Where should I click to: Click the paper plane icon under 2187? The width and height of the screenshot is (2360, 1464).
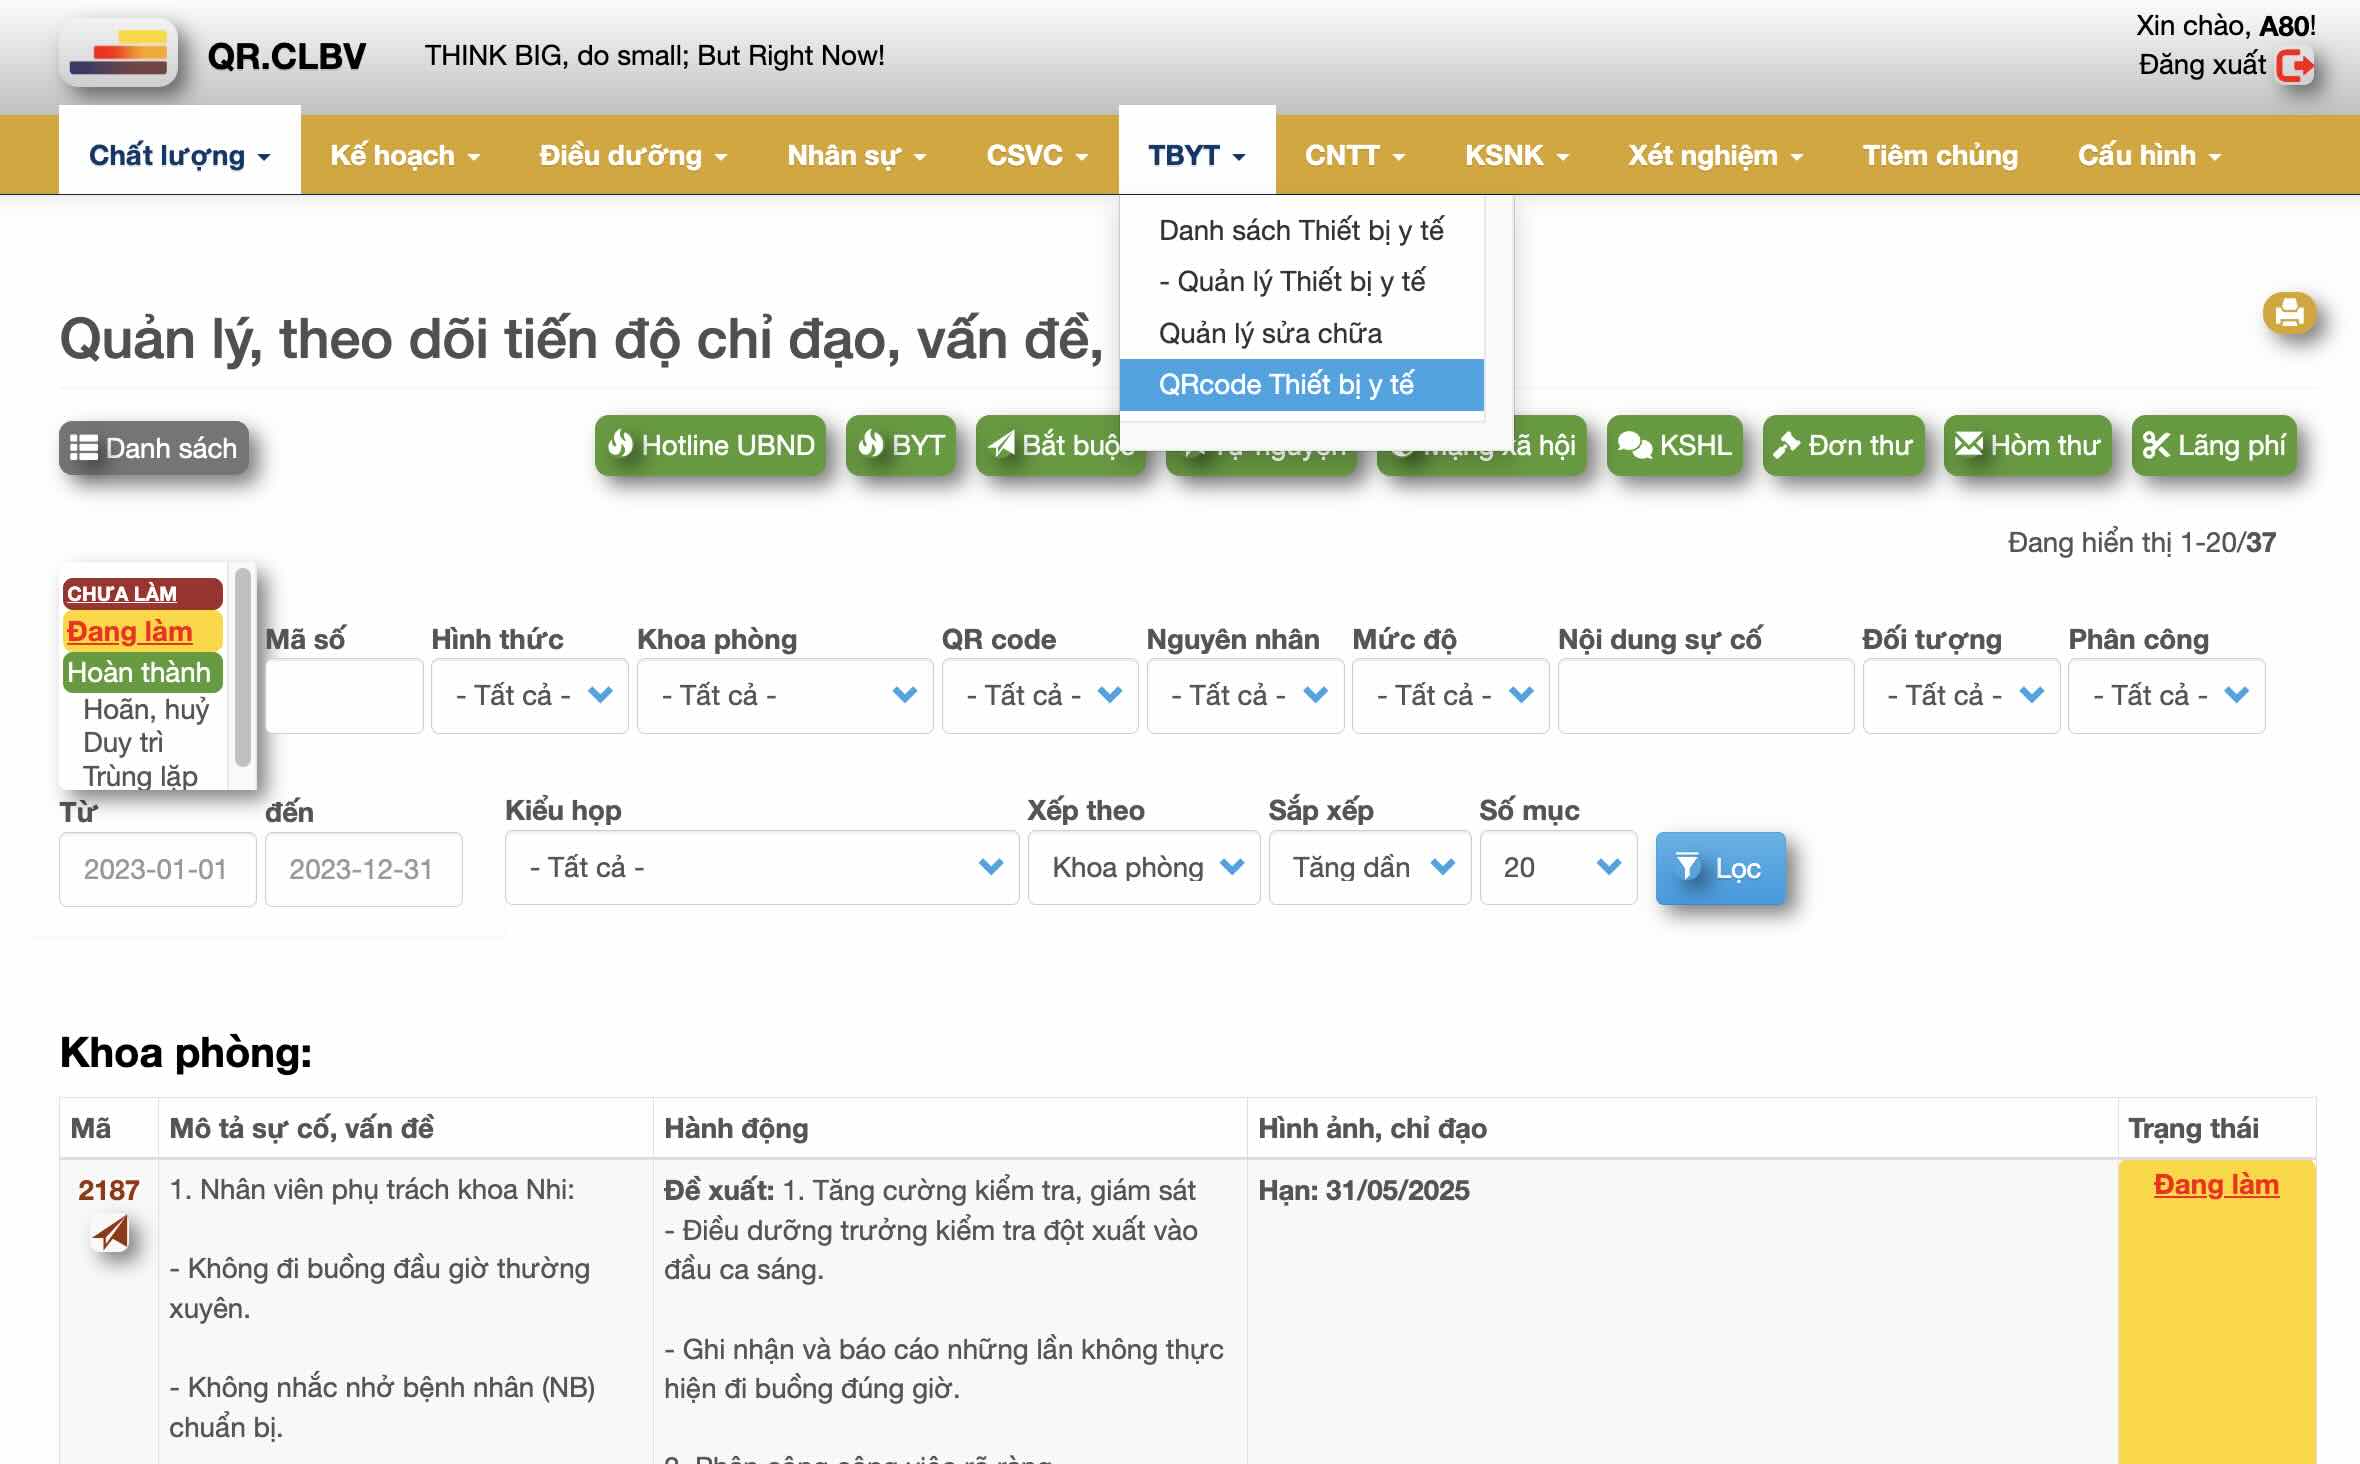pyautogui.click(x=111, y=1232)
